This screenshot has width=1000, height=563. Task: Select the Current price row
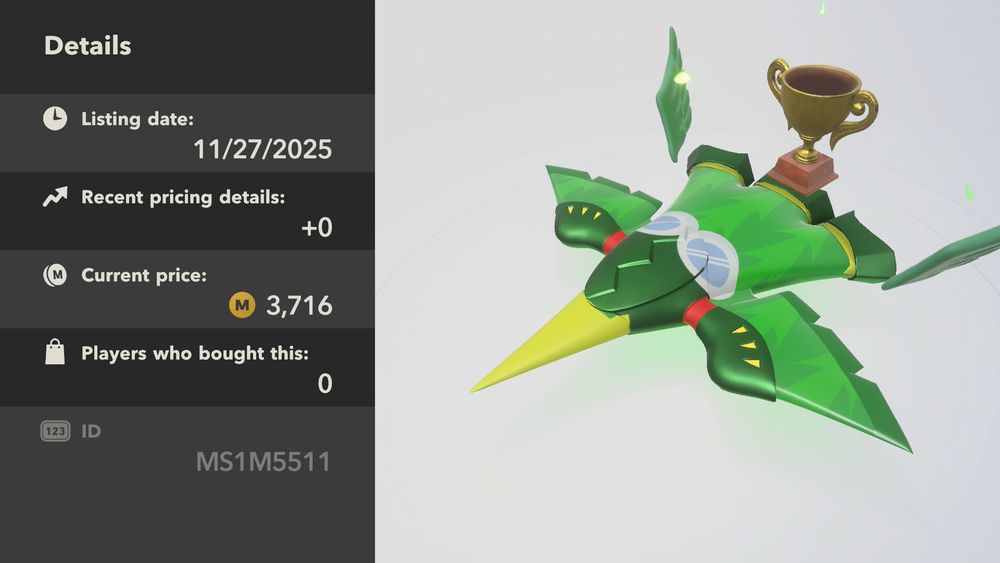187,290
